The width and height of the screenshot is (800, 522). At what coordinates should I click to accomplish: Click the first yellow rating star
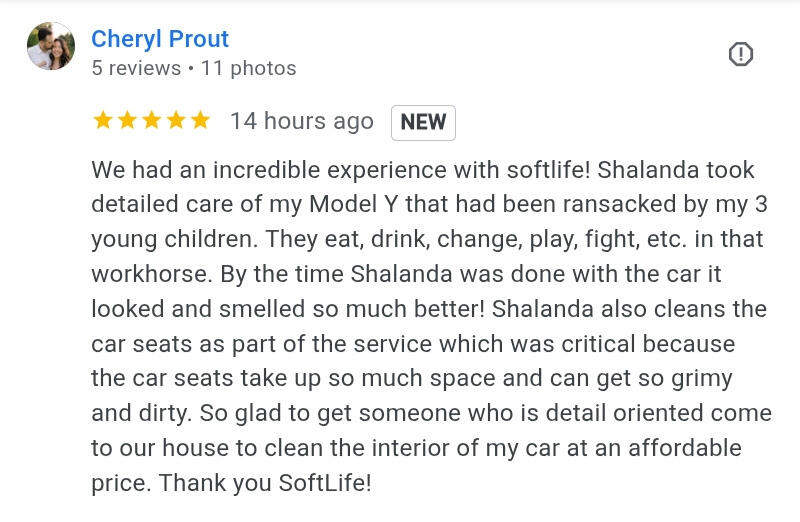tap(103, 121)
